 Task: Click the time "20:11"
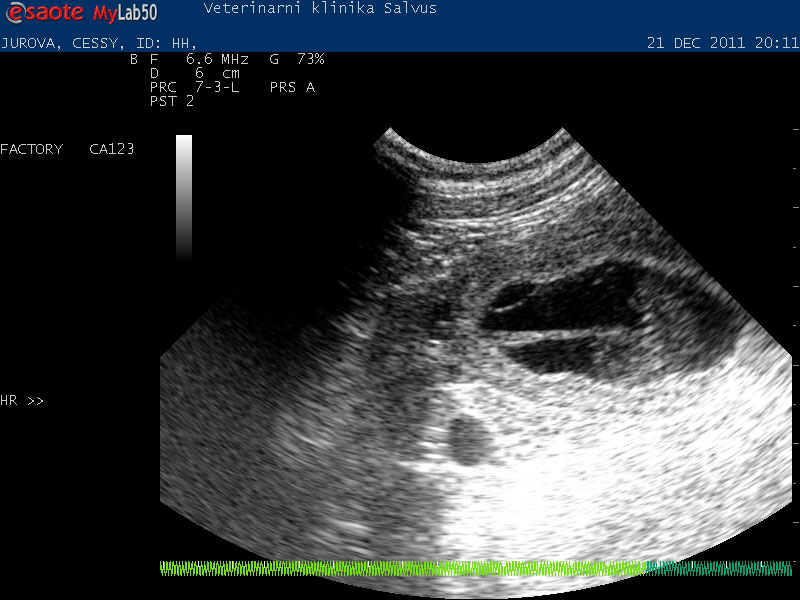coord(777,43)
